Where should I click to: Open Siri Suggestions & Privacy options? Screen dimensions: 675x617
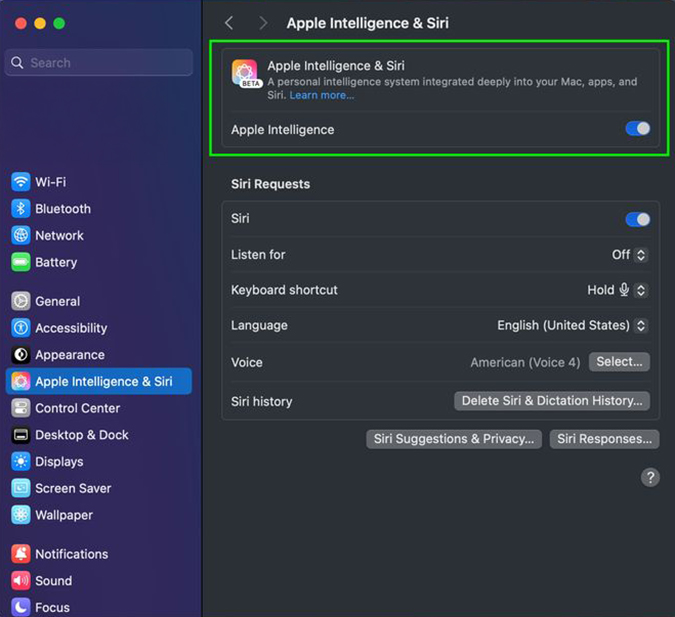tap(454, 439)
